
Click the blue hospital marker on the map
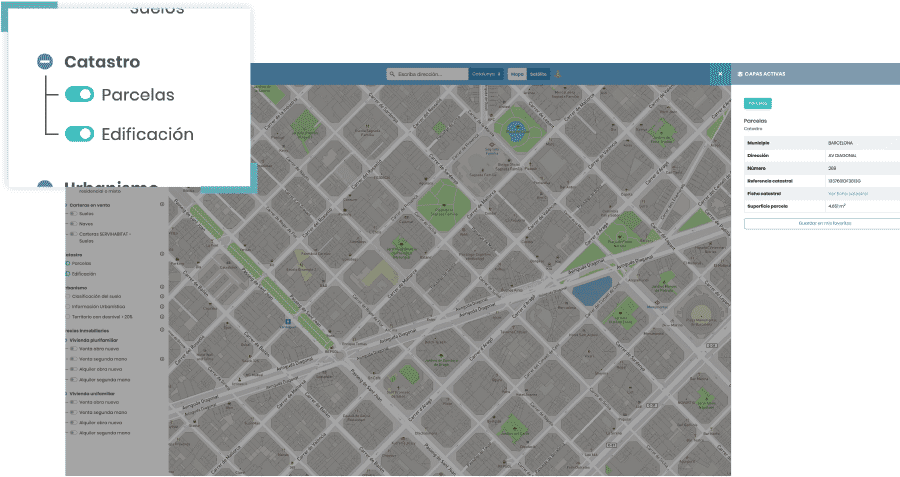point(288,322)
